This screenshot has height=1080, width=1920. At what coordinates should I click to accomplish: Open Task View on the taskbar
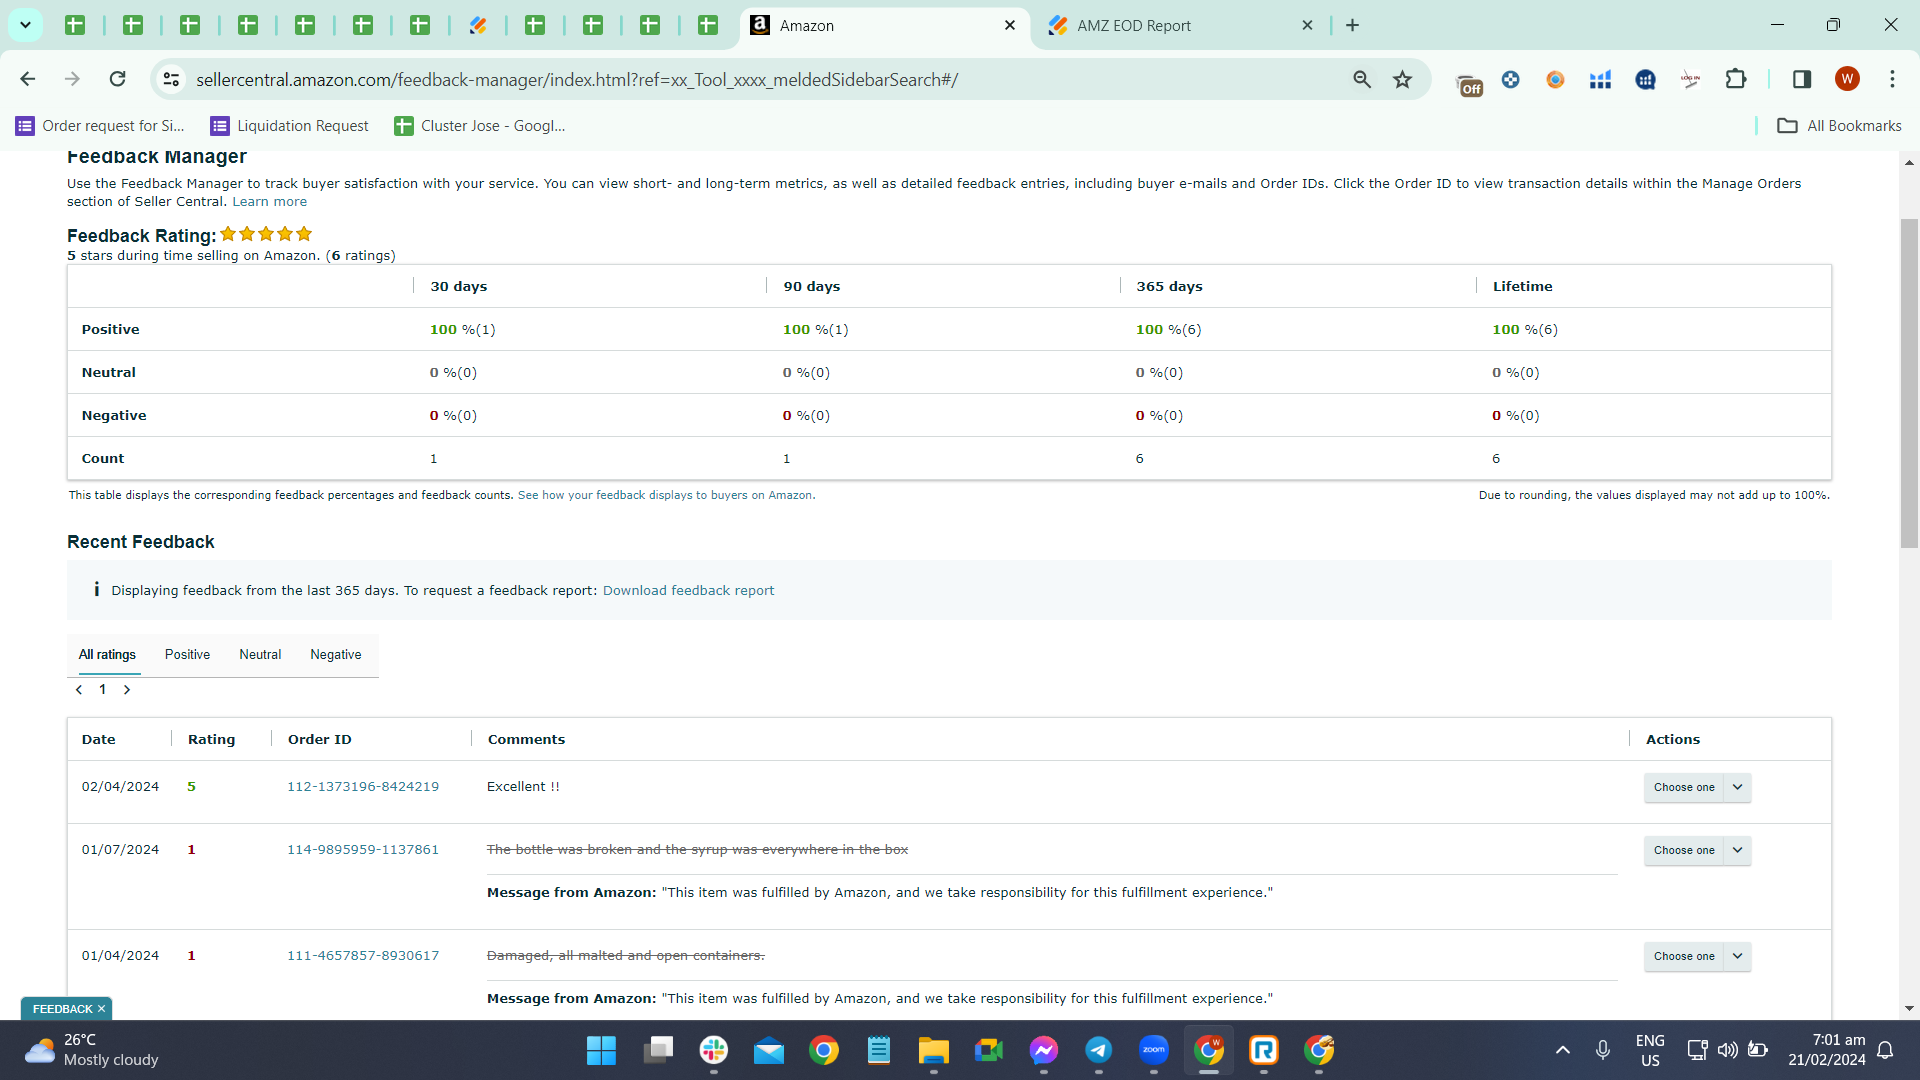[658, 1050]
